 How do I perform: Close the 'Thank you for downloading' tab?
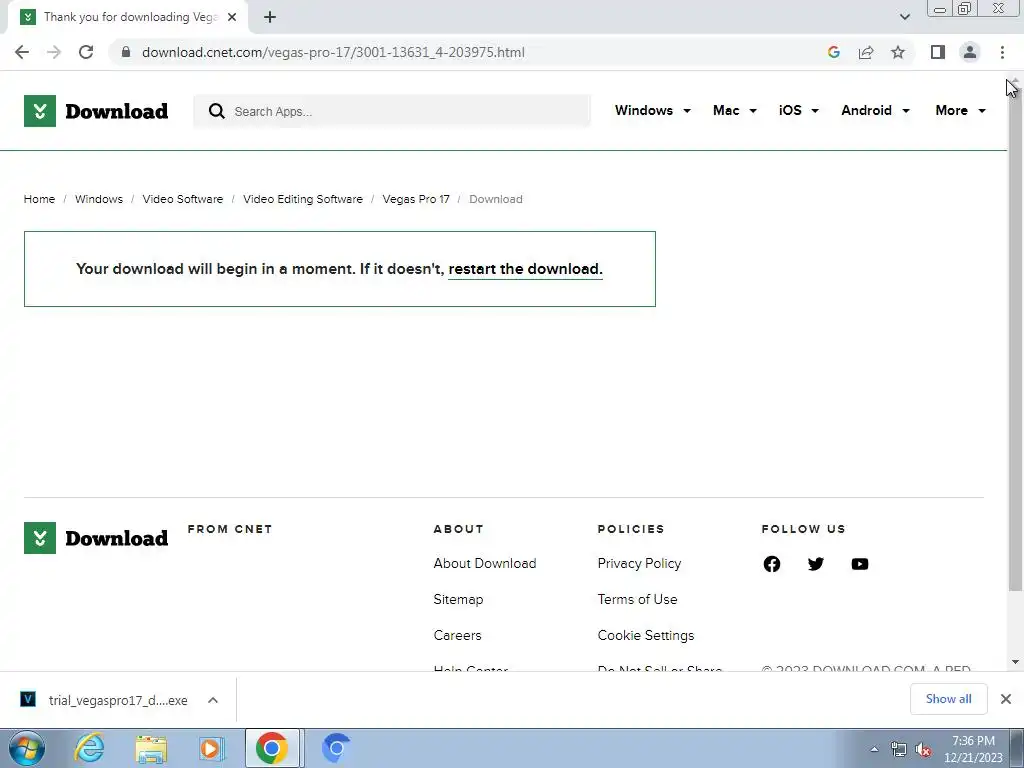pyautogui.click(x=232, y=17)
